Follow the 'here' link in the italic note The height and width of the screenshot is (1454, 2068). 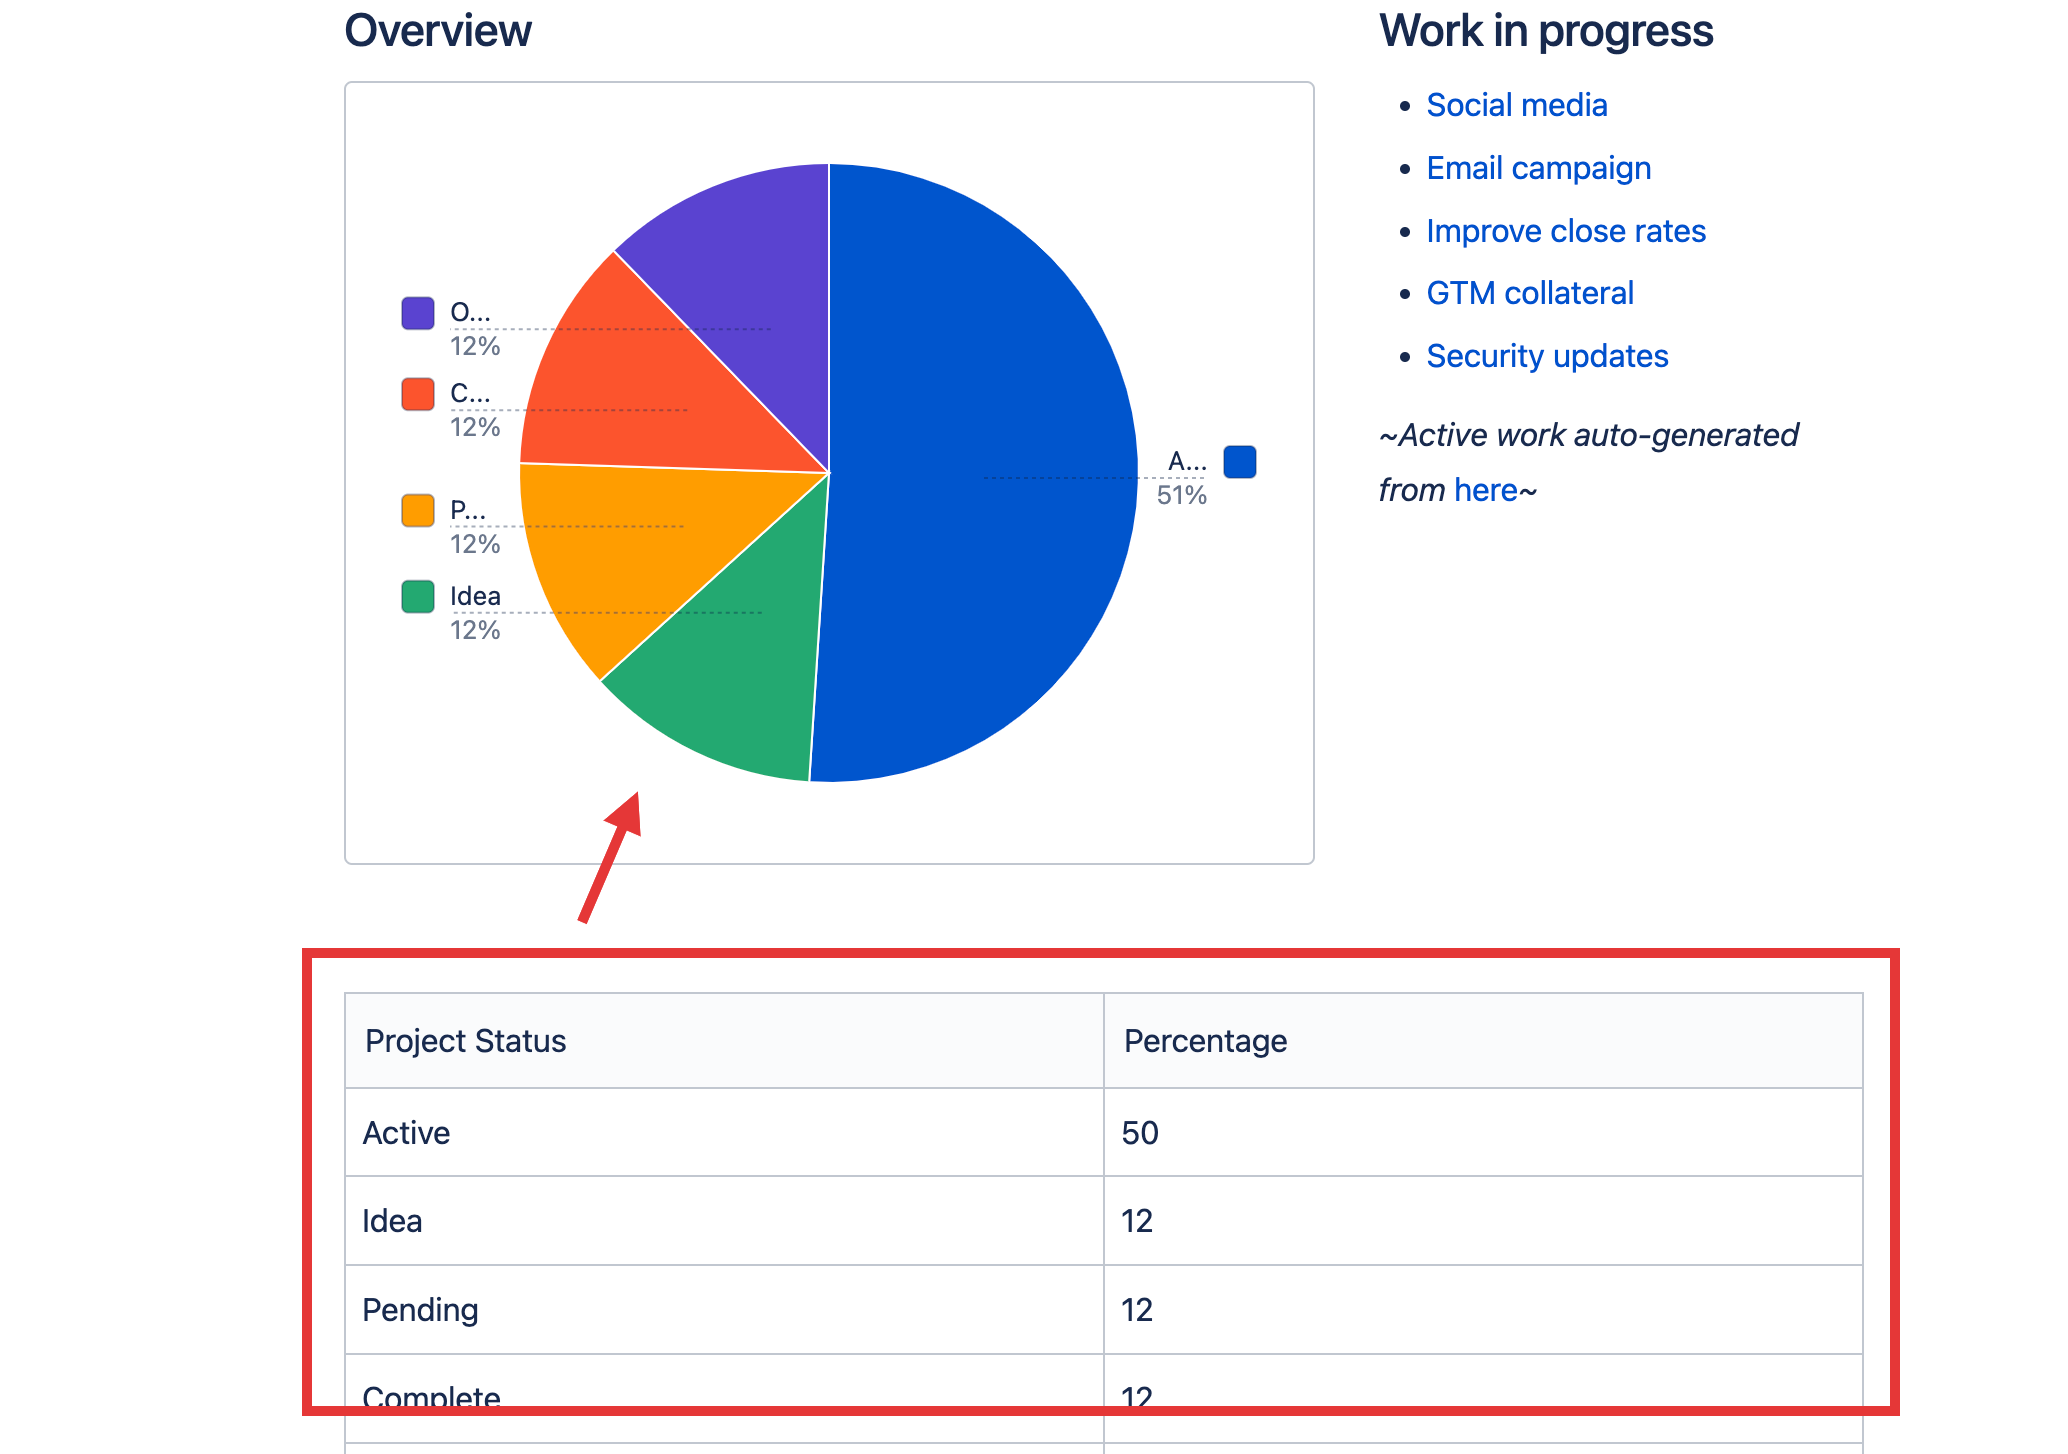[1486, 490]
